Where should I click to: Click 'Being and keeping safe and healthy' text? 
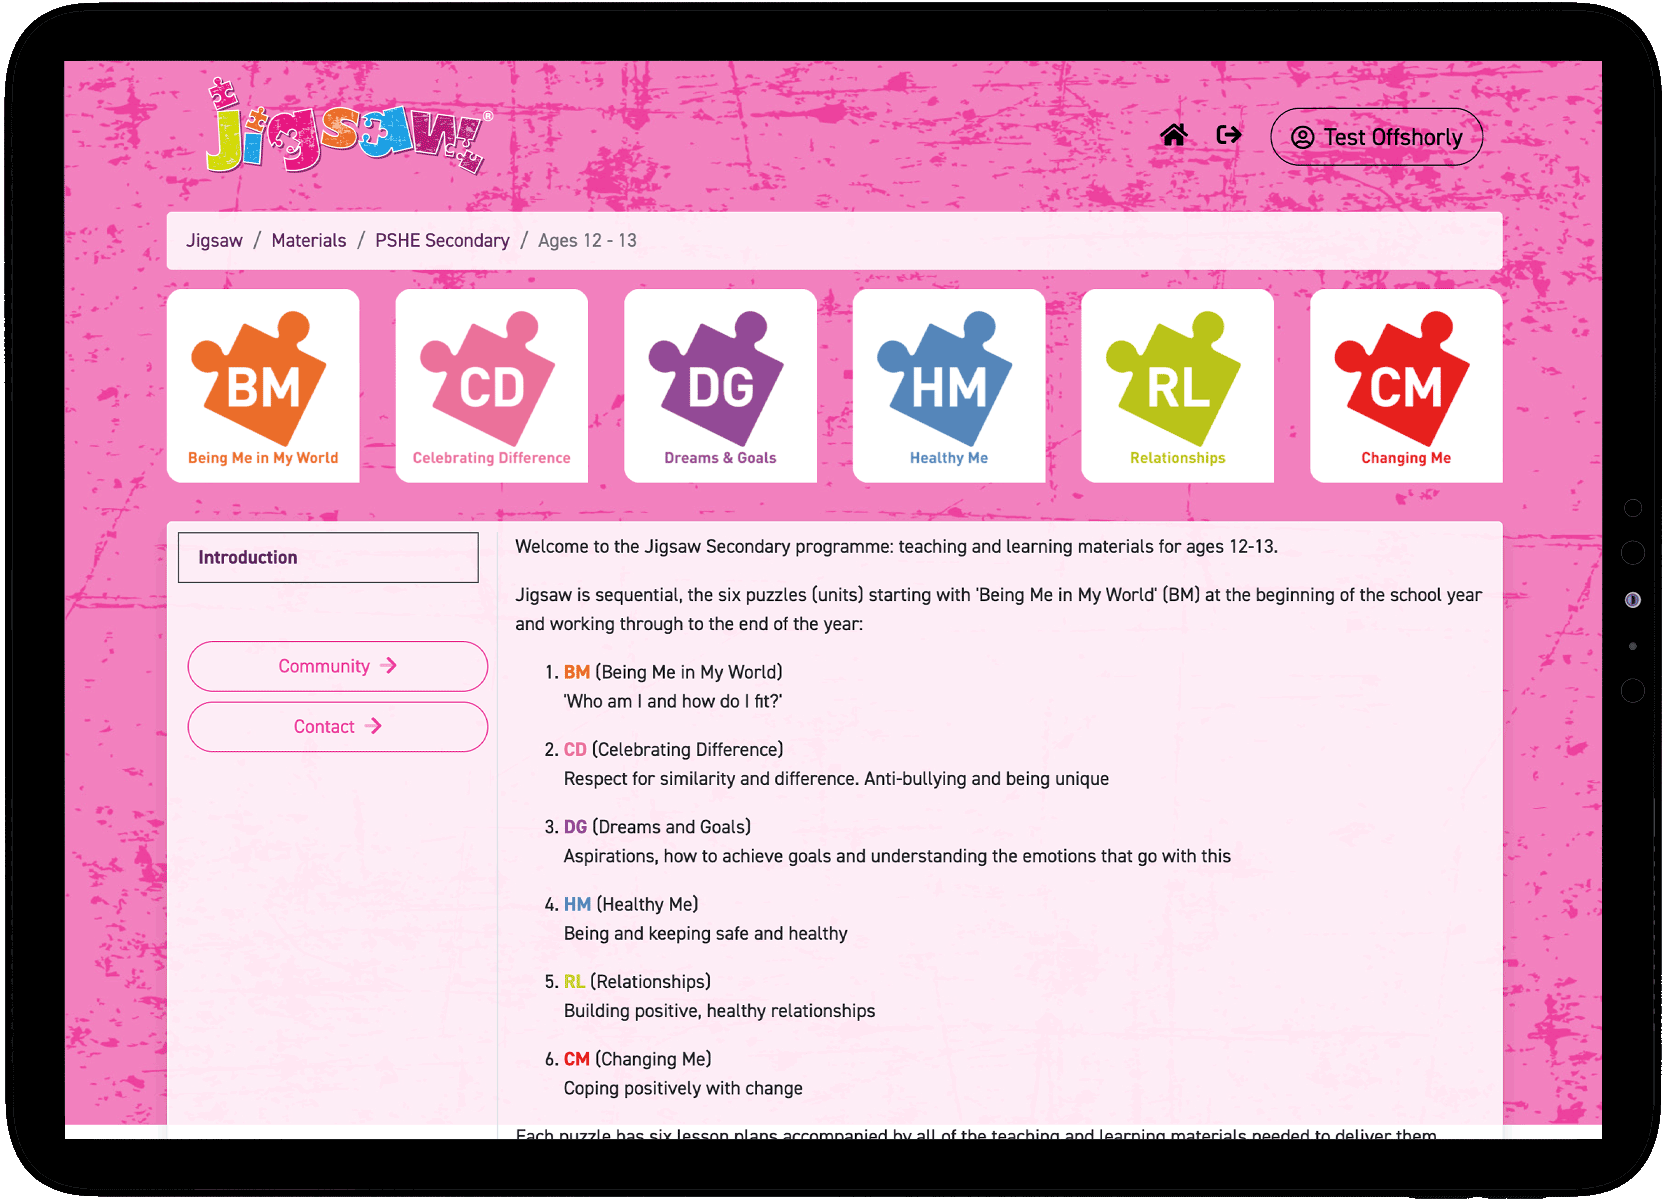(x=706, y=934)
